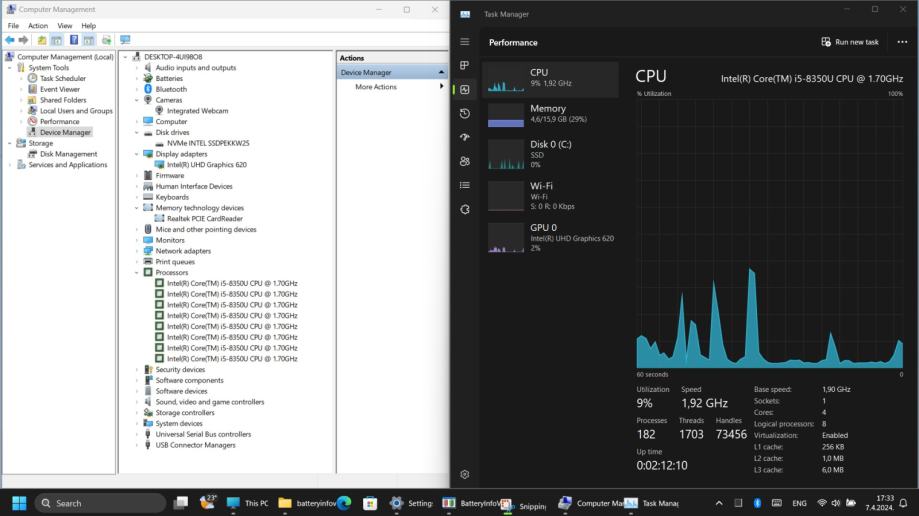Click ENG language indicator in taskbar
919x516 pixels.
click(x=799, y=503)
